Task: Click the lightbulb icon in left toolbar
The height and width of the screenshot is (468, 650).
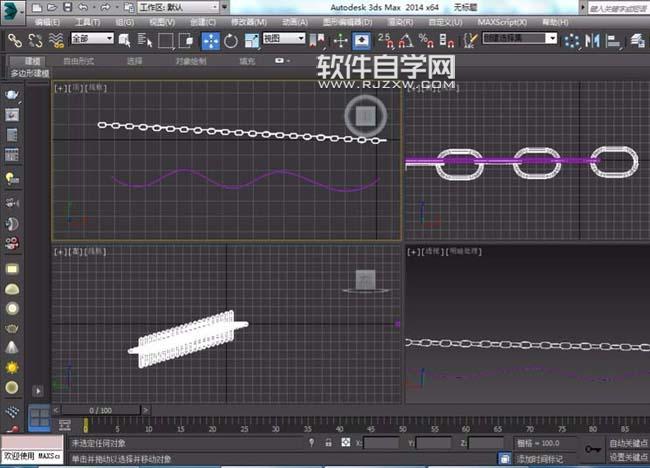Action: [12, 178]
